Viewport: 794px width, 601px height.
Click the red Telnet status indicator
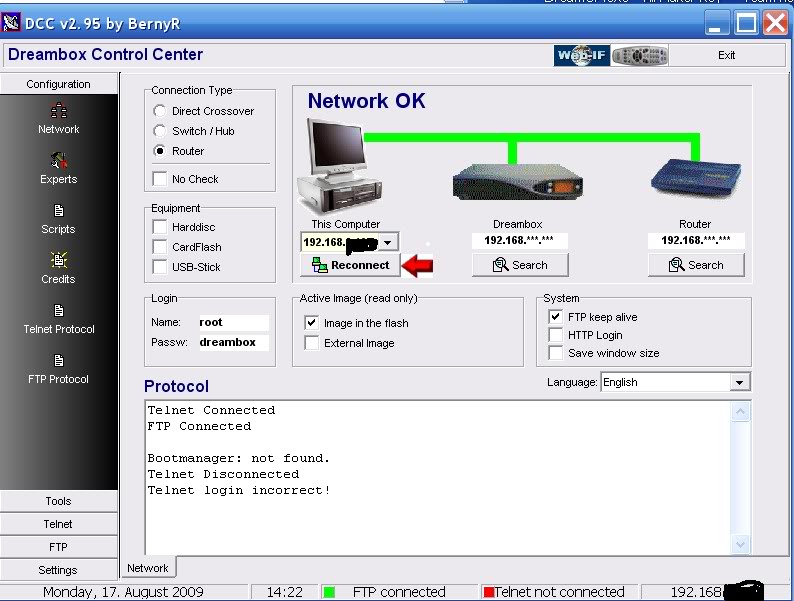tap(489, 592)
